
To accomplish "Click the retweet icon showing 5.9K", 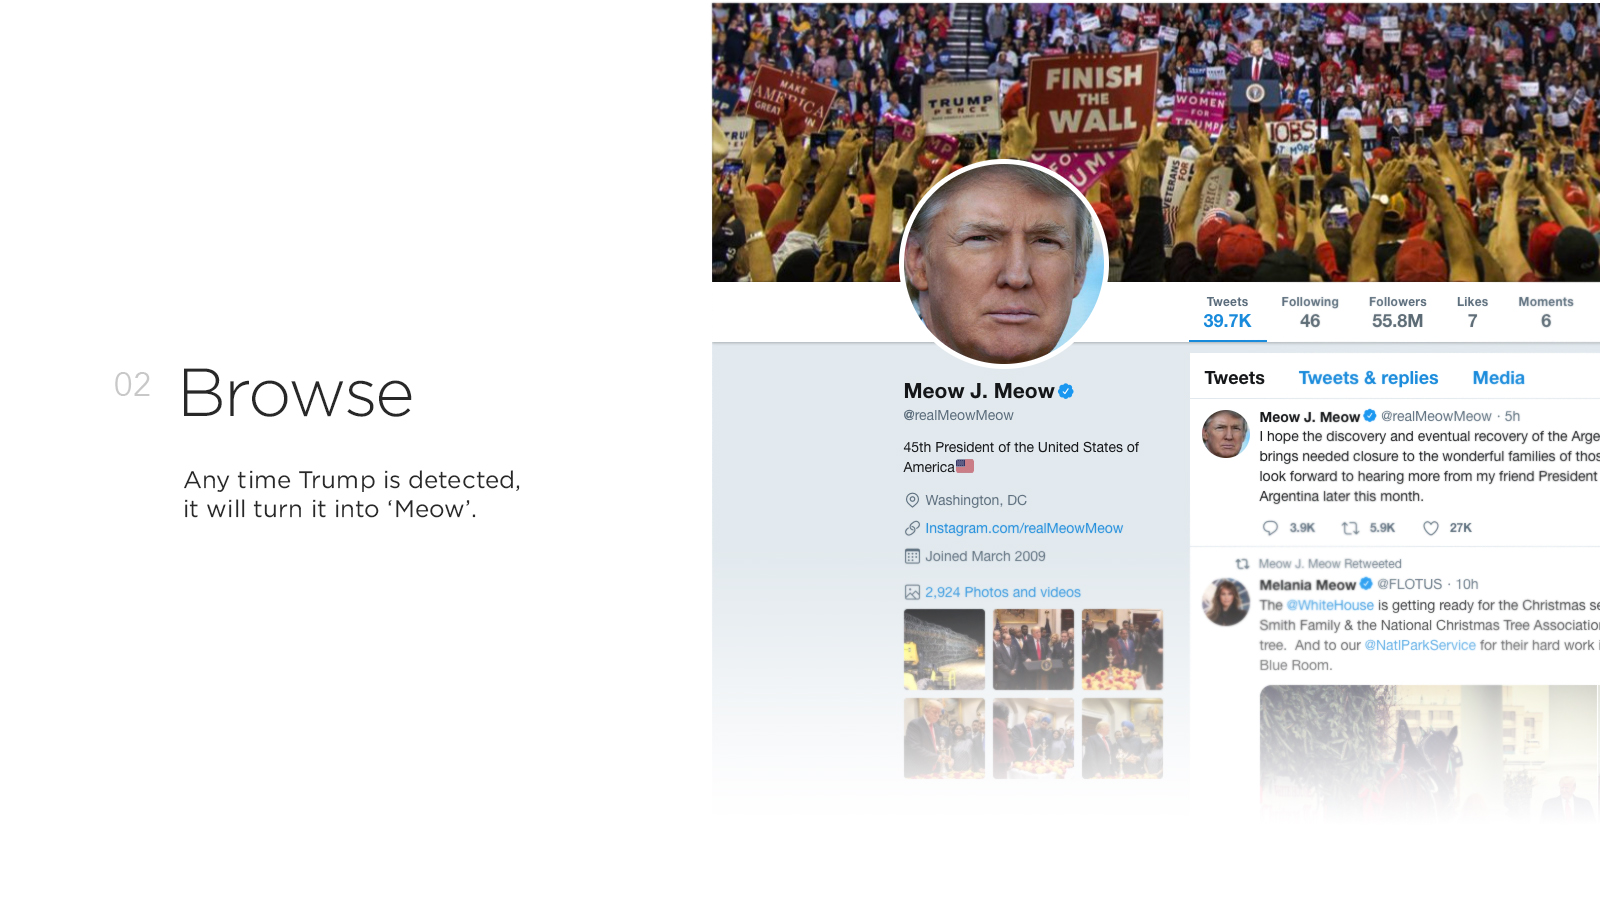I will click(1350, 528).
